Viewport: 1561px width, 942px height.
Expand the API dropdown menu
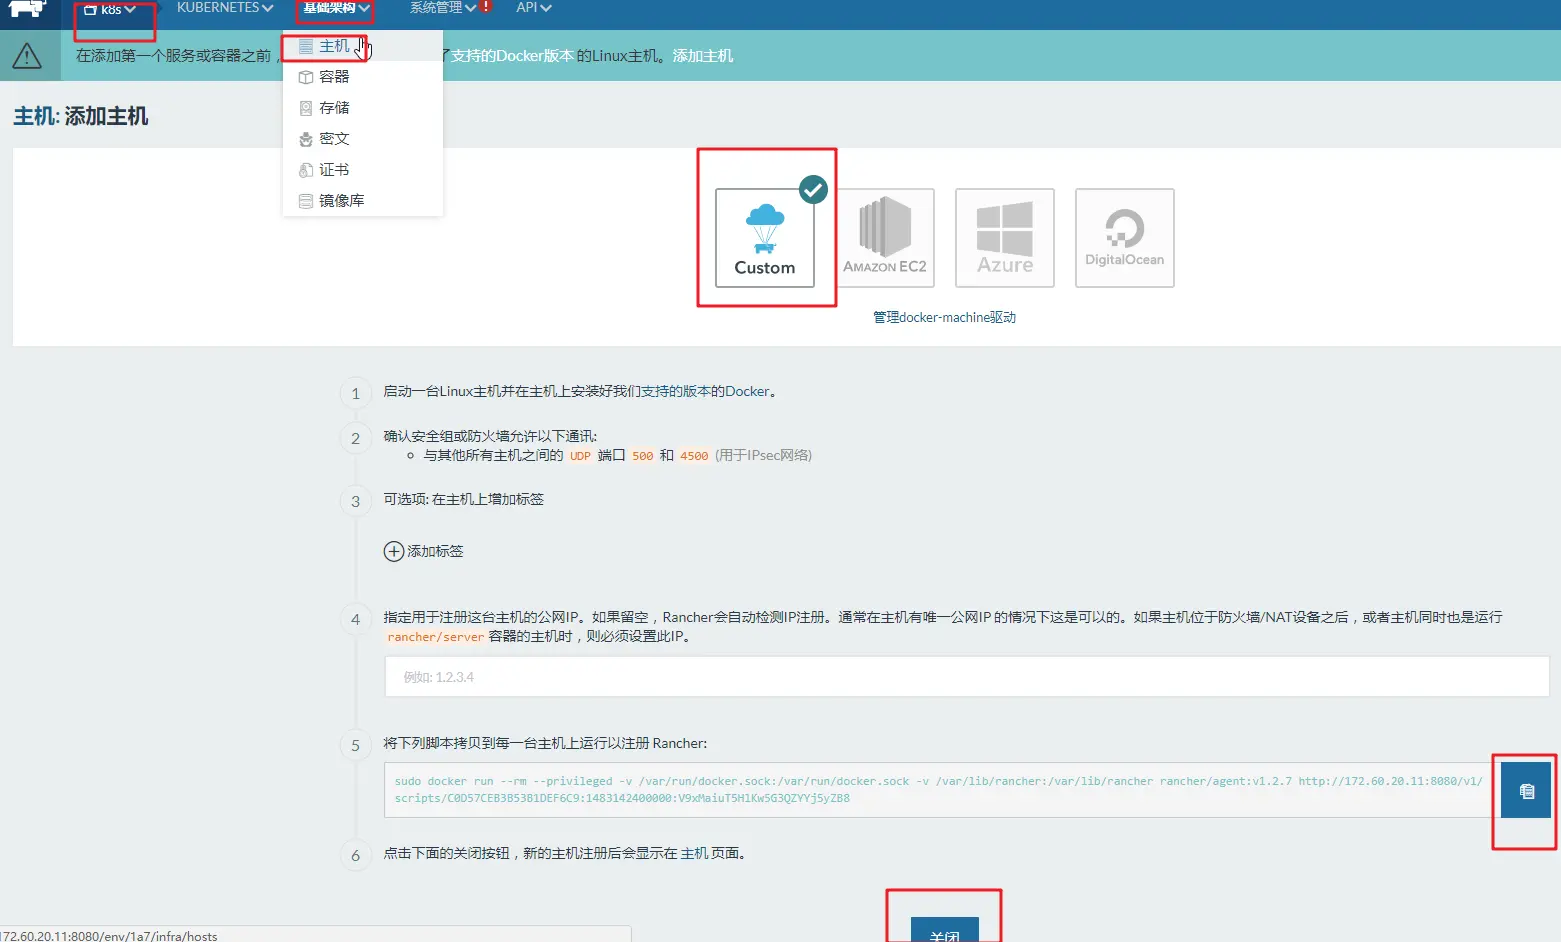point(531,9)
